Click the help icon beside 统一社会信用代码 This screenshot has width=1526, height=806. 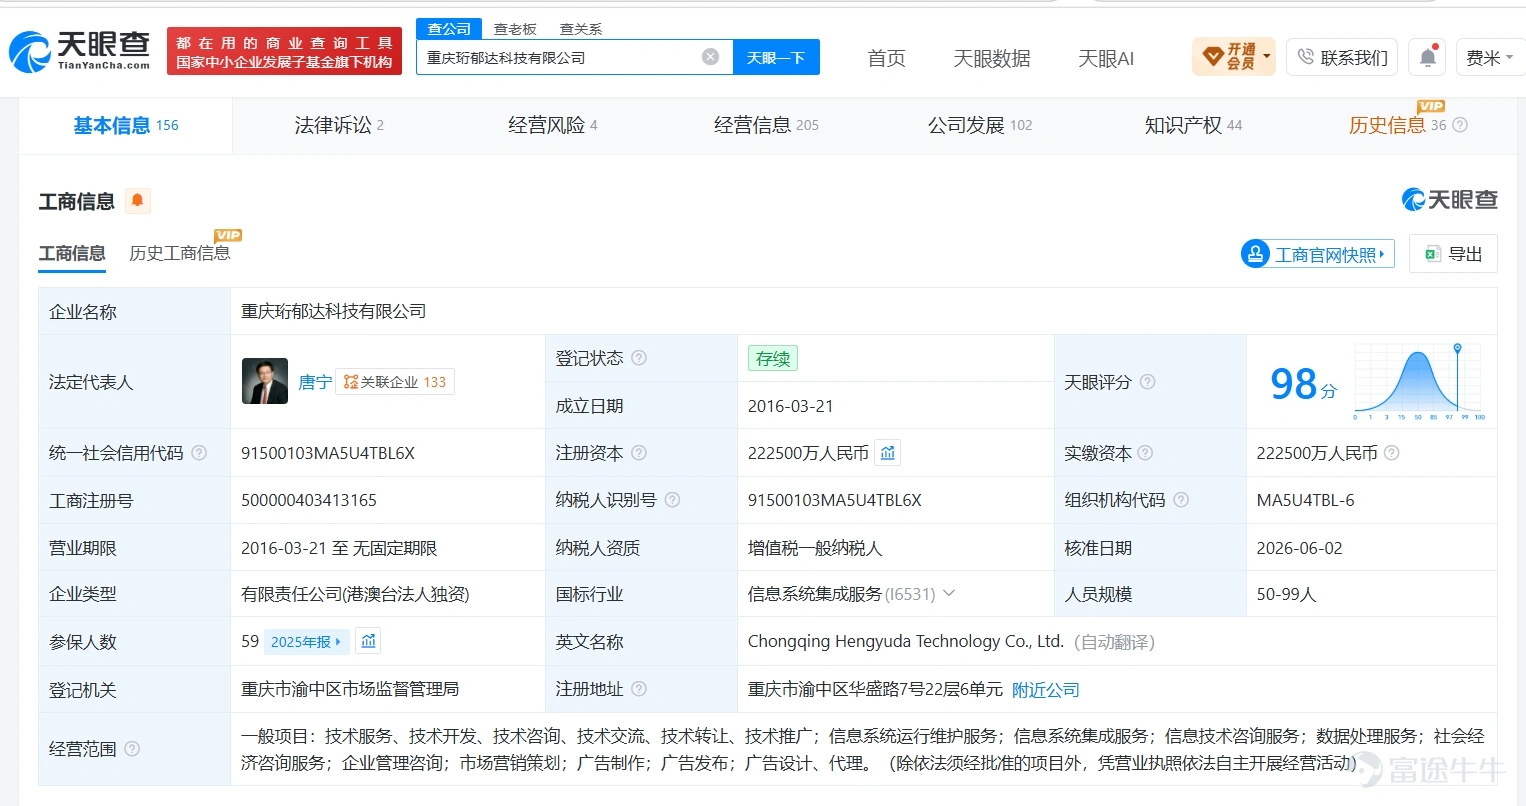(199, 453)
